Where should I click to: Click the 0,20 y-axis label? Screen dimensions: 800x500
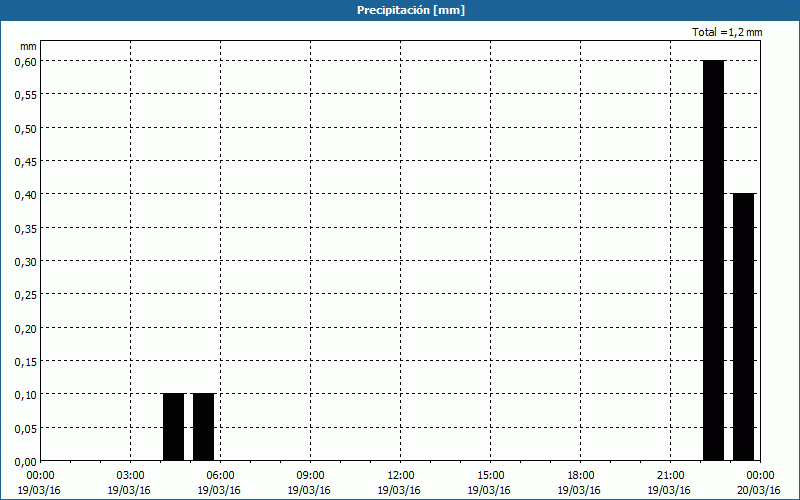(x=26, y=328)
